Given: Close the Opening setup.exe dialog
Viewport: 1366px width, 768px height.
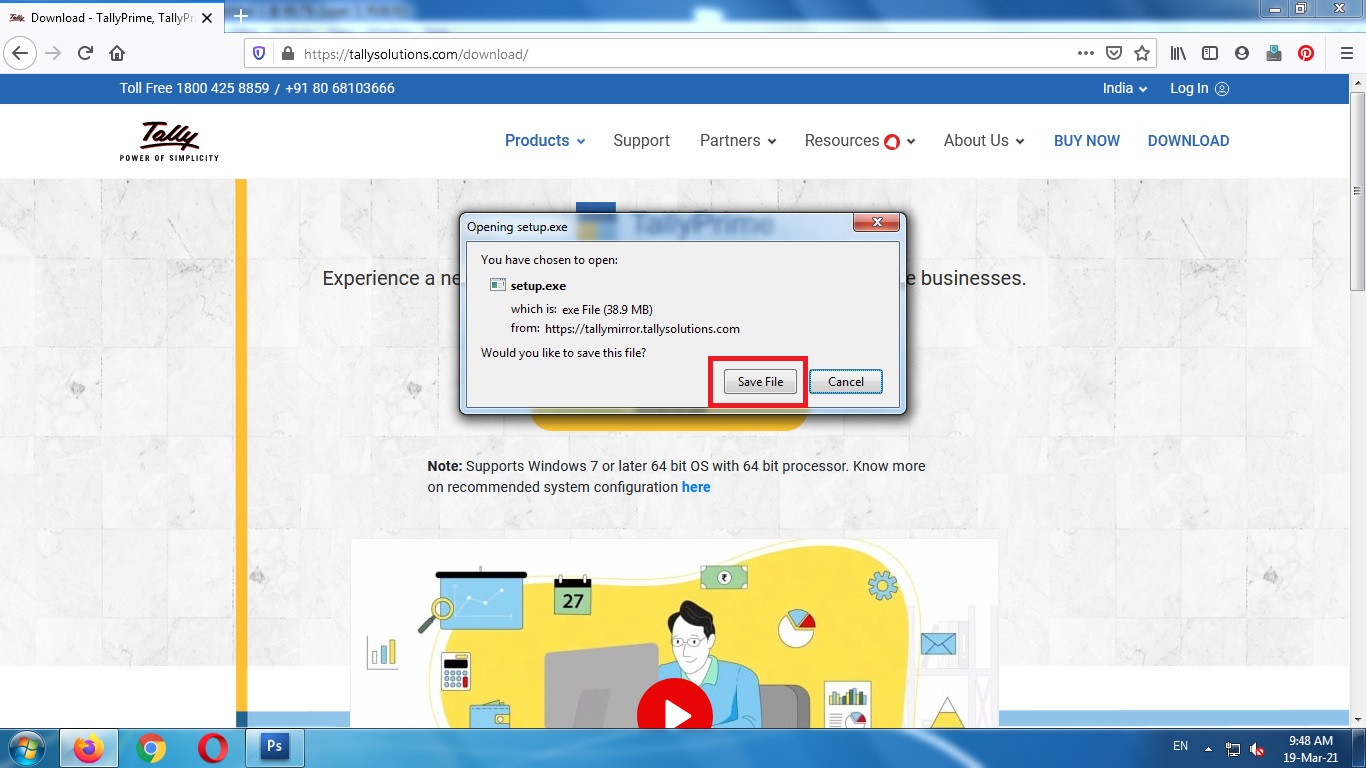Looking at the screenshot, I should [x=877, y=222].
